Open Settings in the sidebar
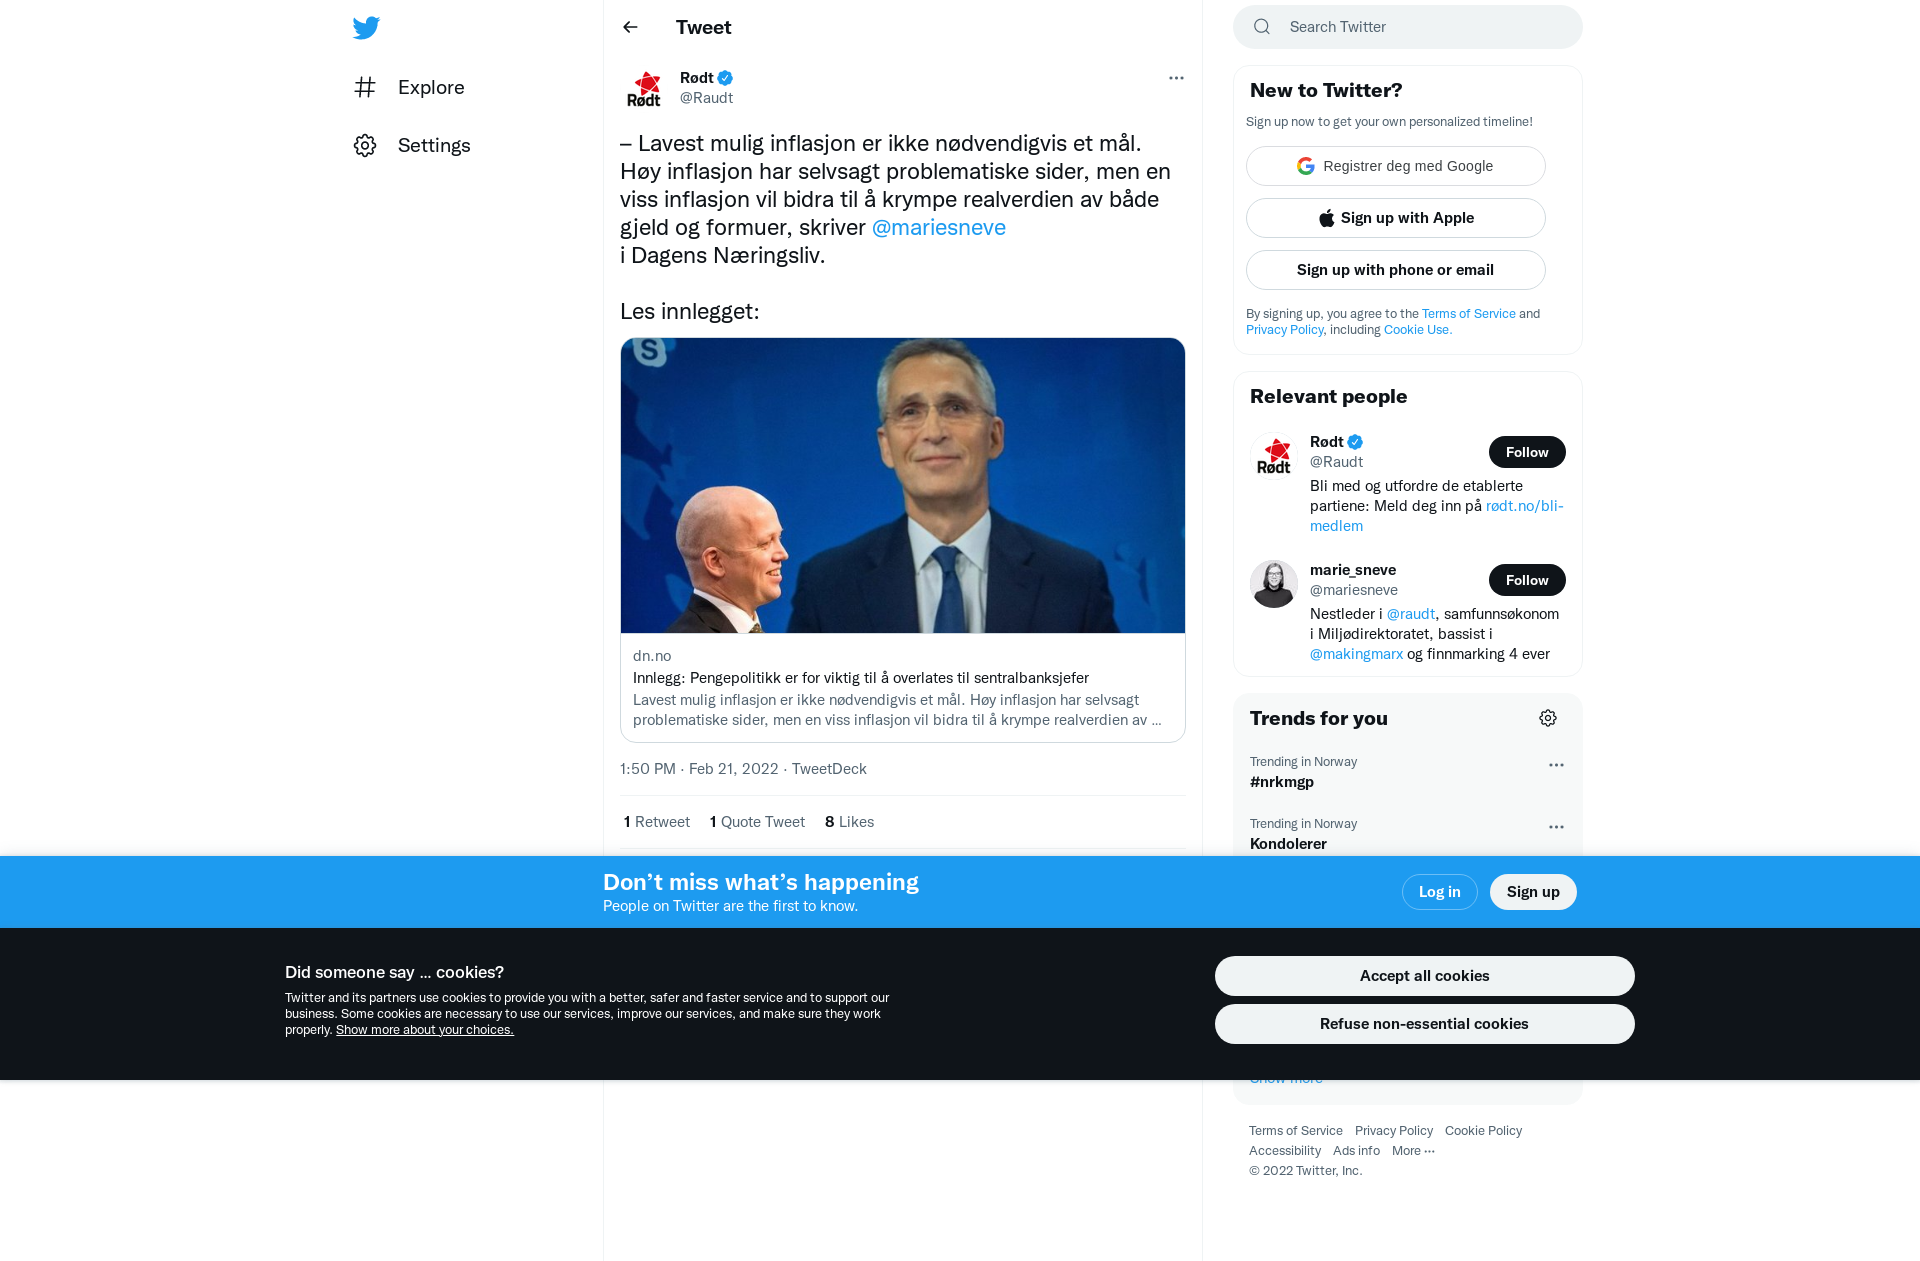Screen dimensions: 1920x1261 coord(412,145)
